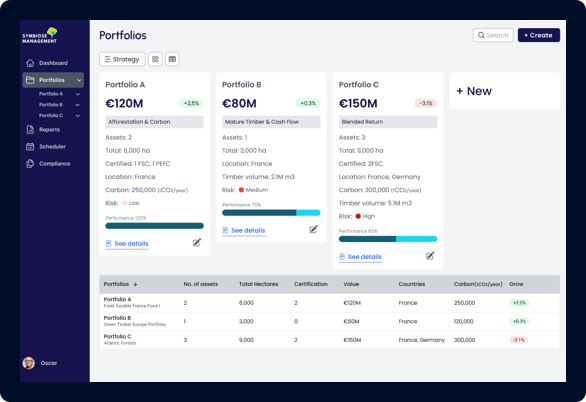Click the Symbiose Management logo
Image resolution: width=586 pixels, height=402 pixels.
coord(40,35)
